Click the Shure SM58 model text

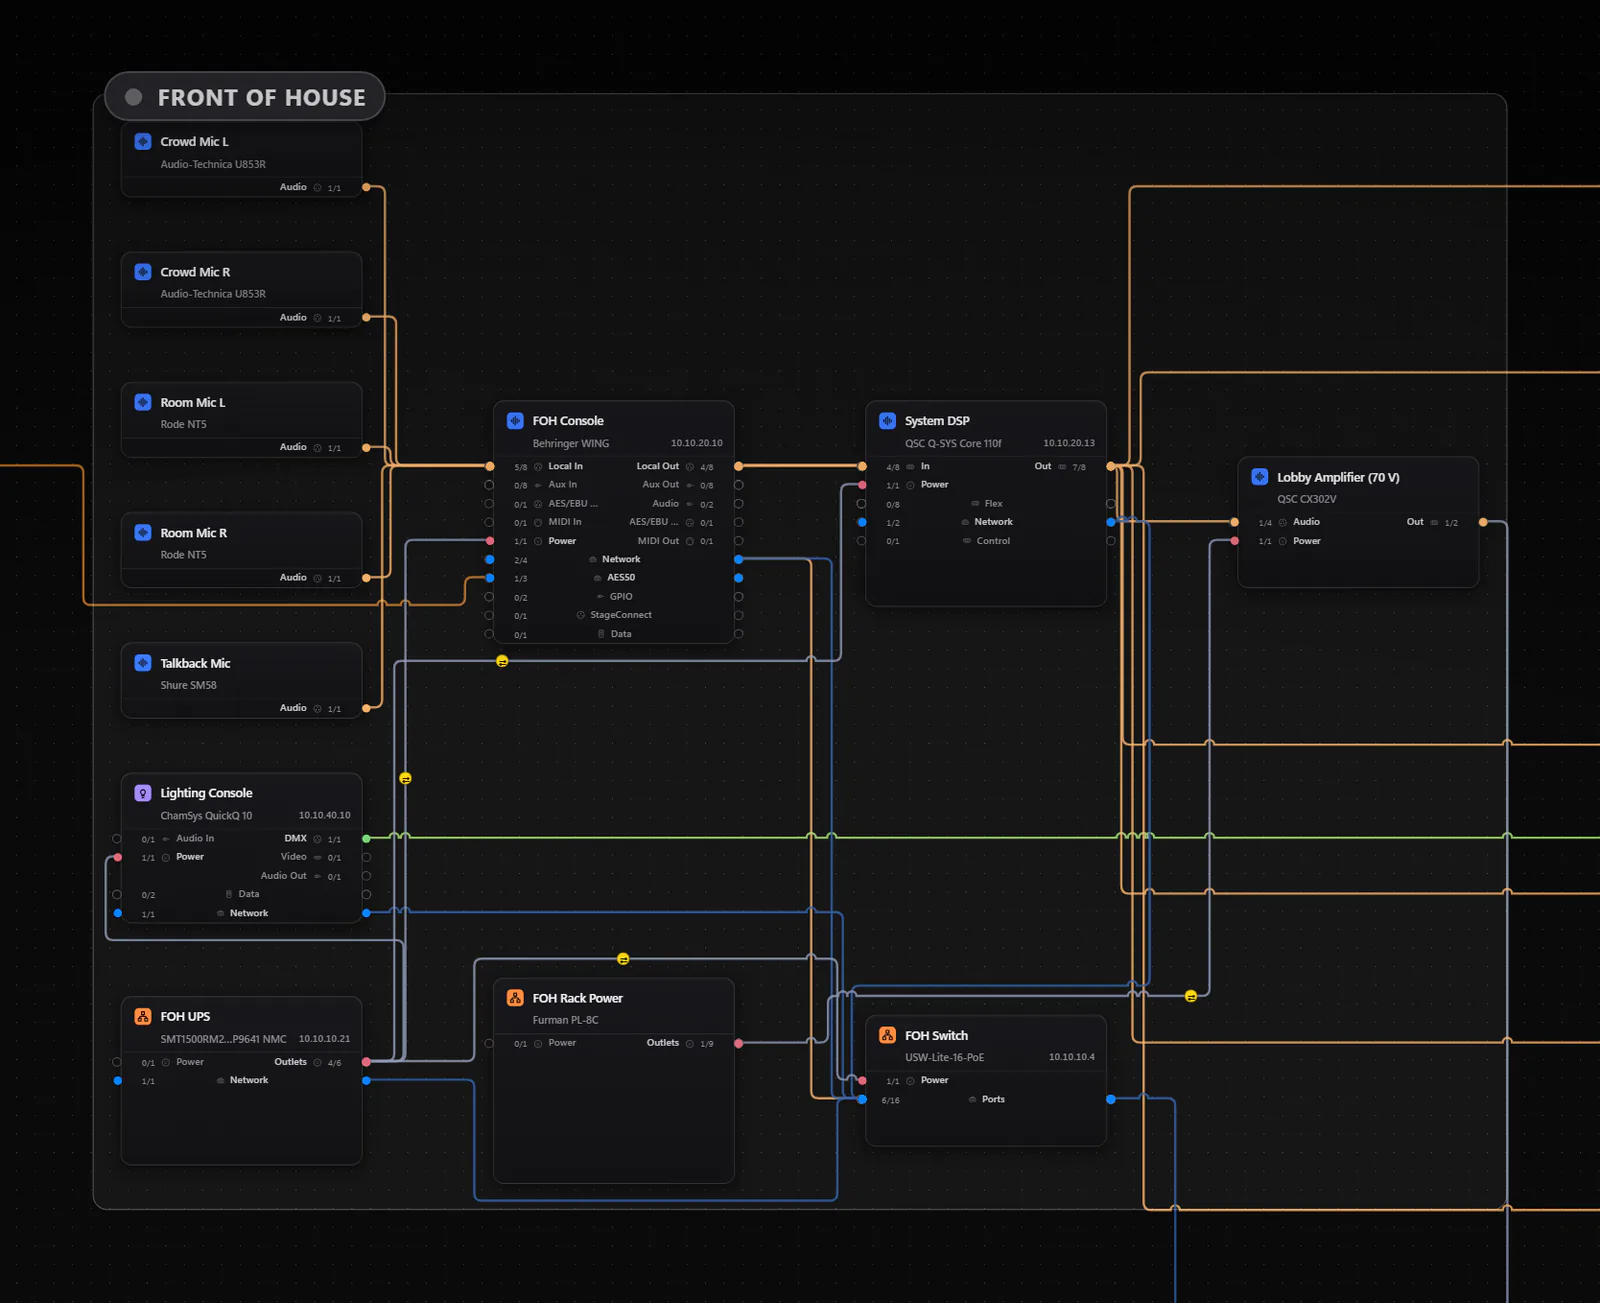click(188, 686)
